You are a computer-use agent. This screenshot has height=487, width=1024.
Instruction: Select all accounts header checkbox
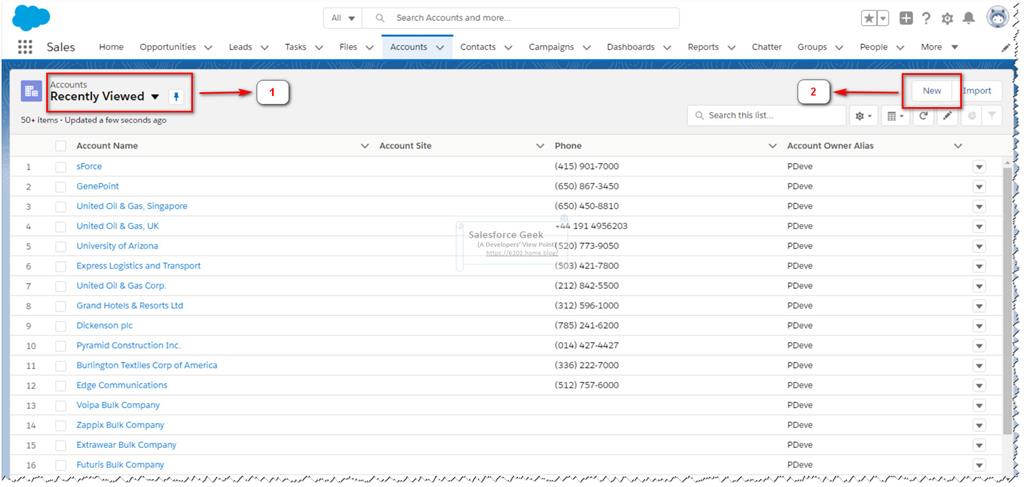click(61, 146)
